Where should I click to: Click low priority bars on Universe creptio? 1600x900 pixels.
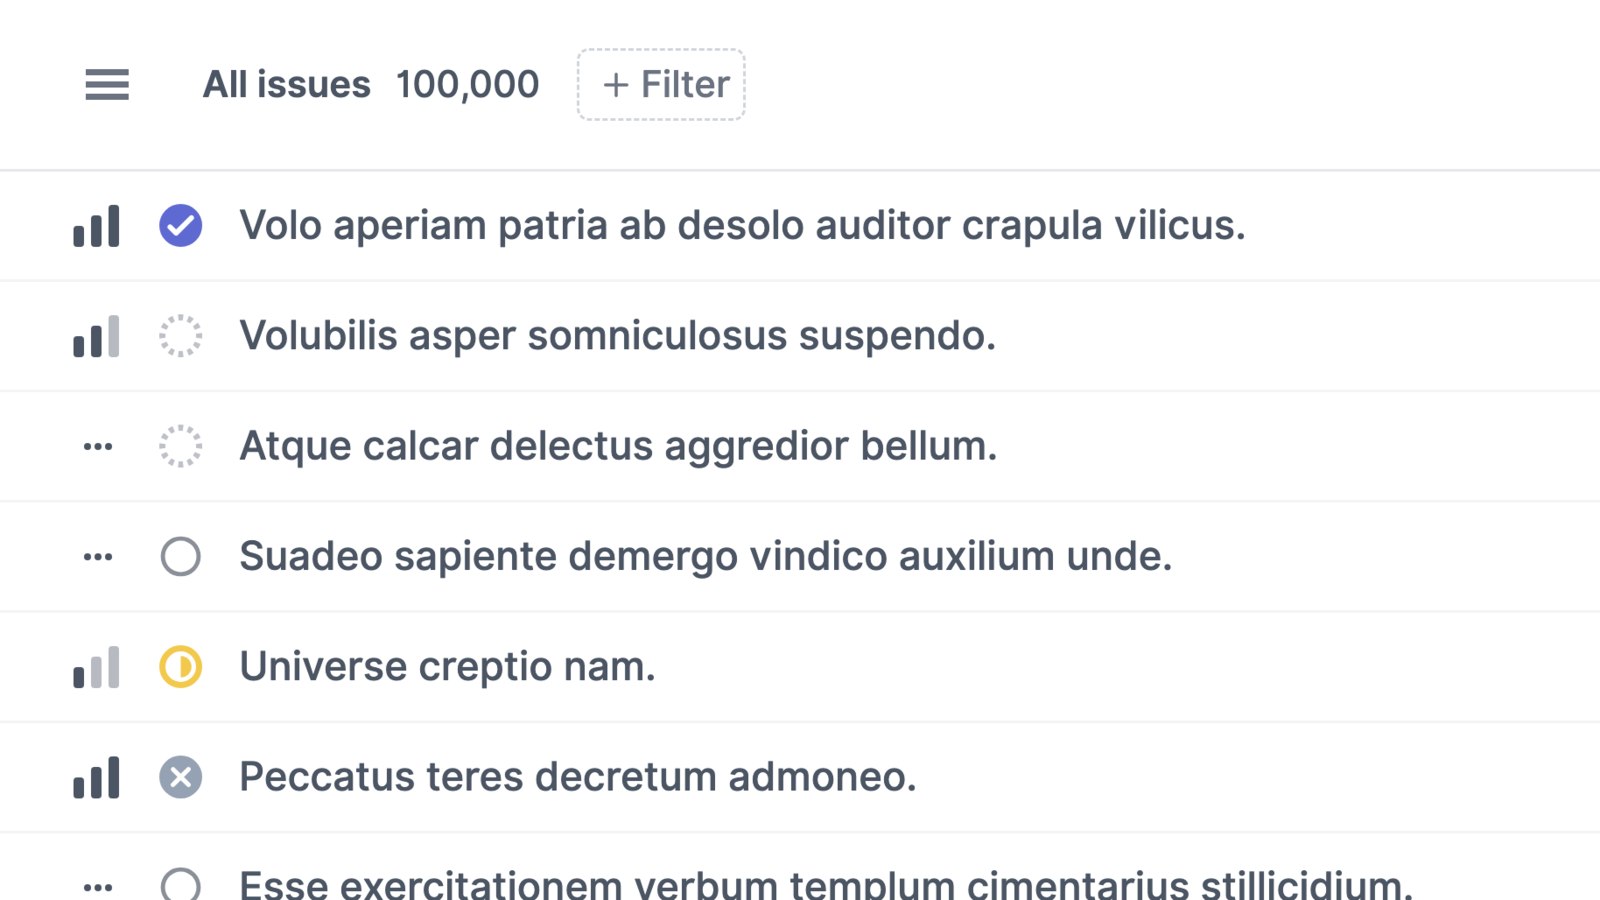96,667
